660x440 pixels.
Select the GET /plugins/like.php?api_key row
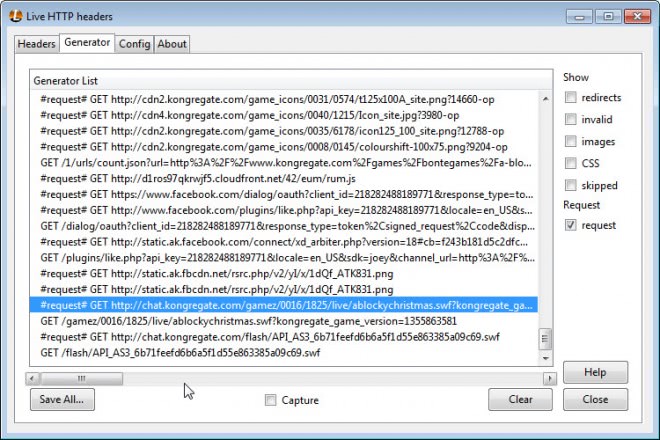click(283, 258)
